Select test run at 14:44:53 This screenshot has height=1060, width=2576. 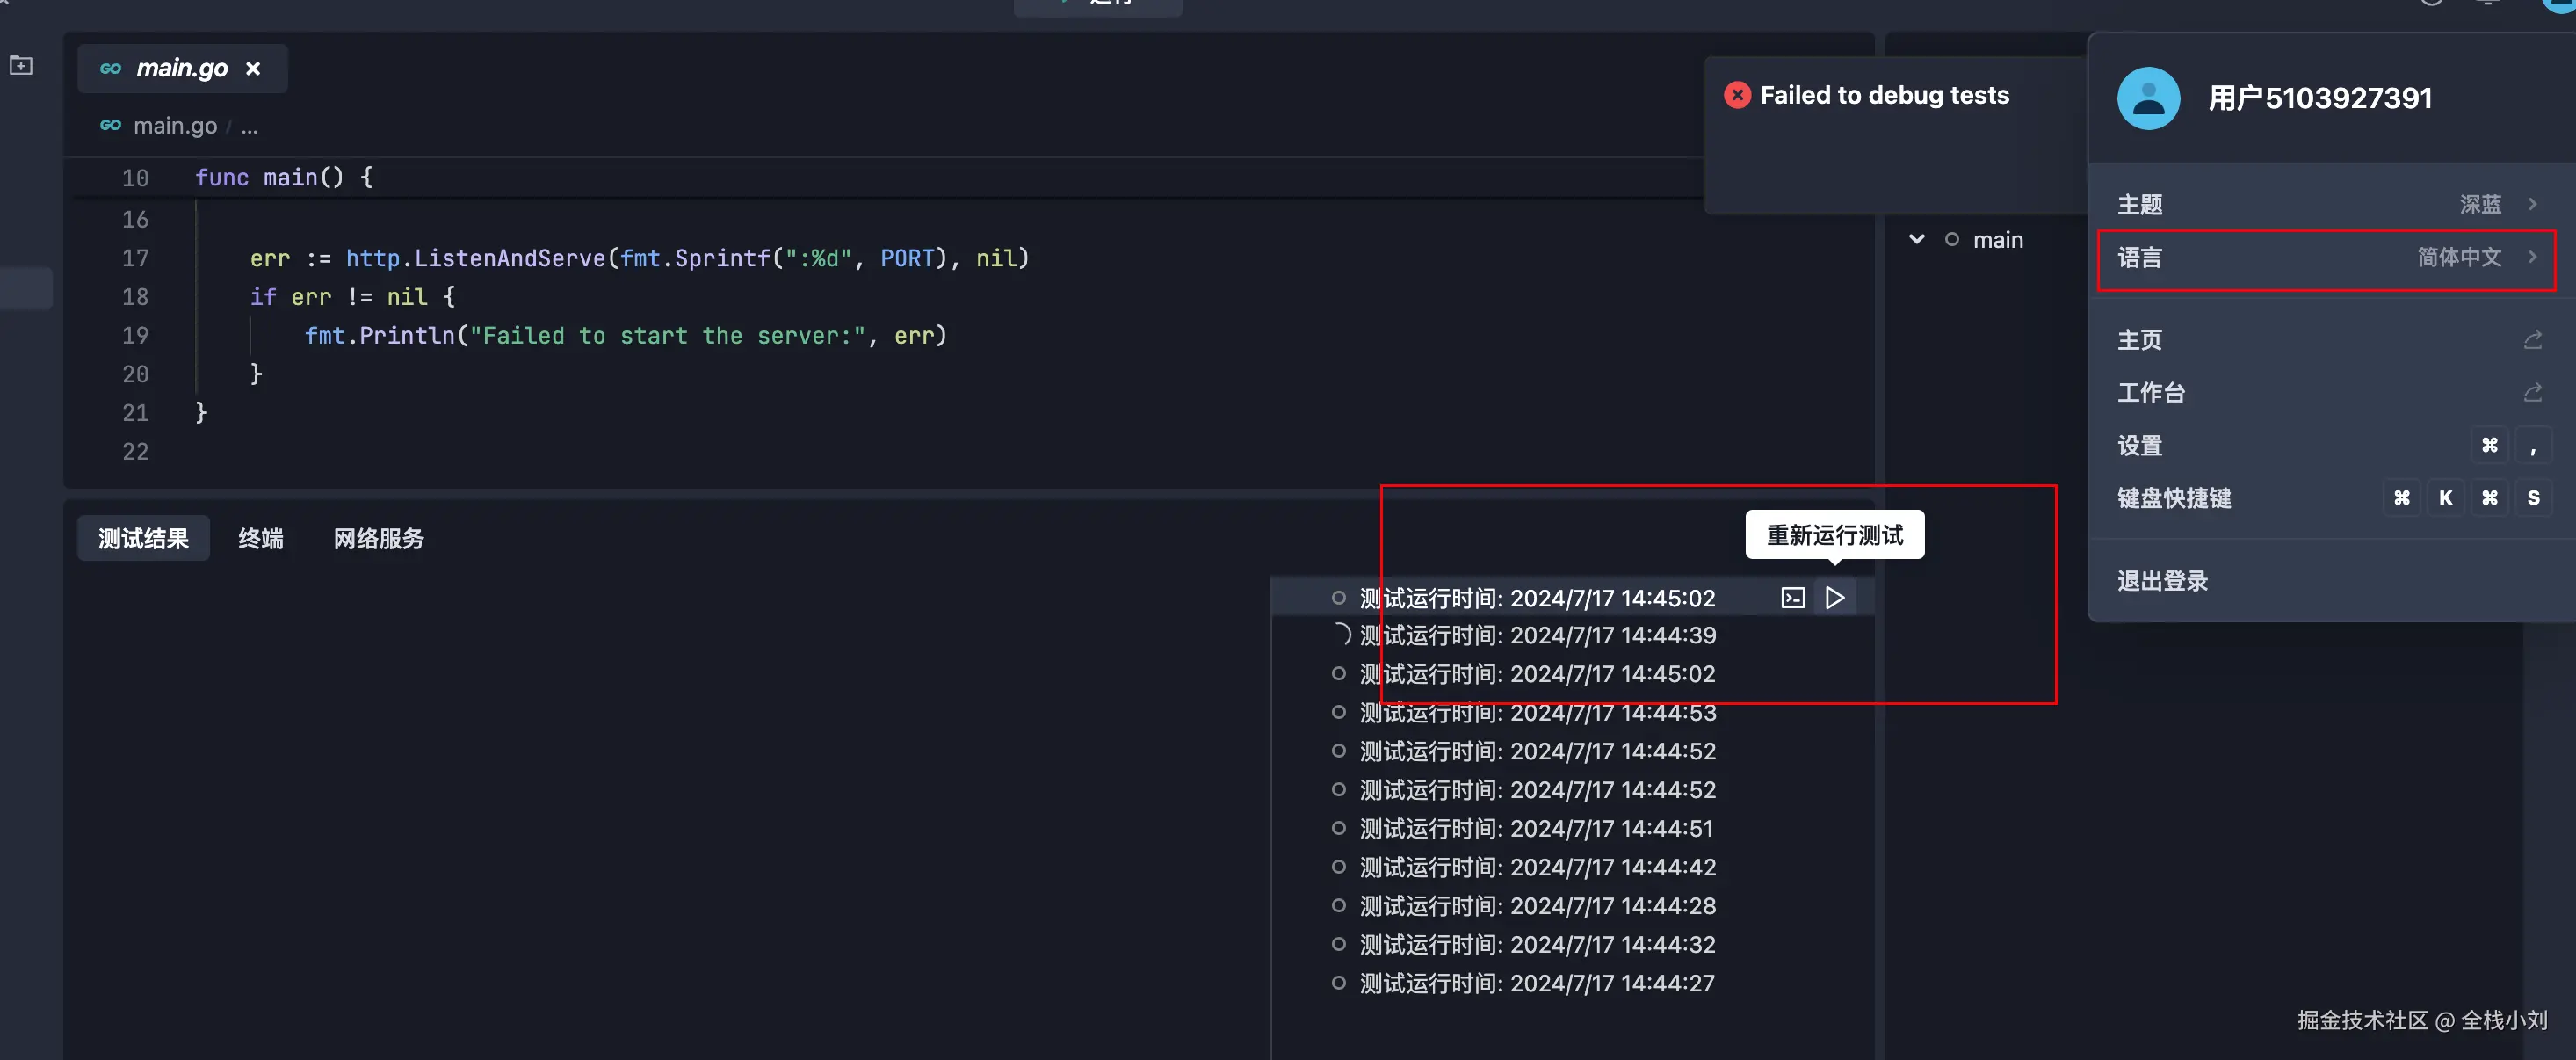tap(1537, 713)
